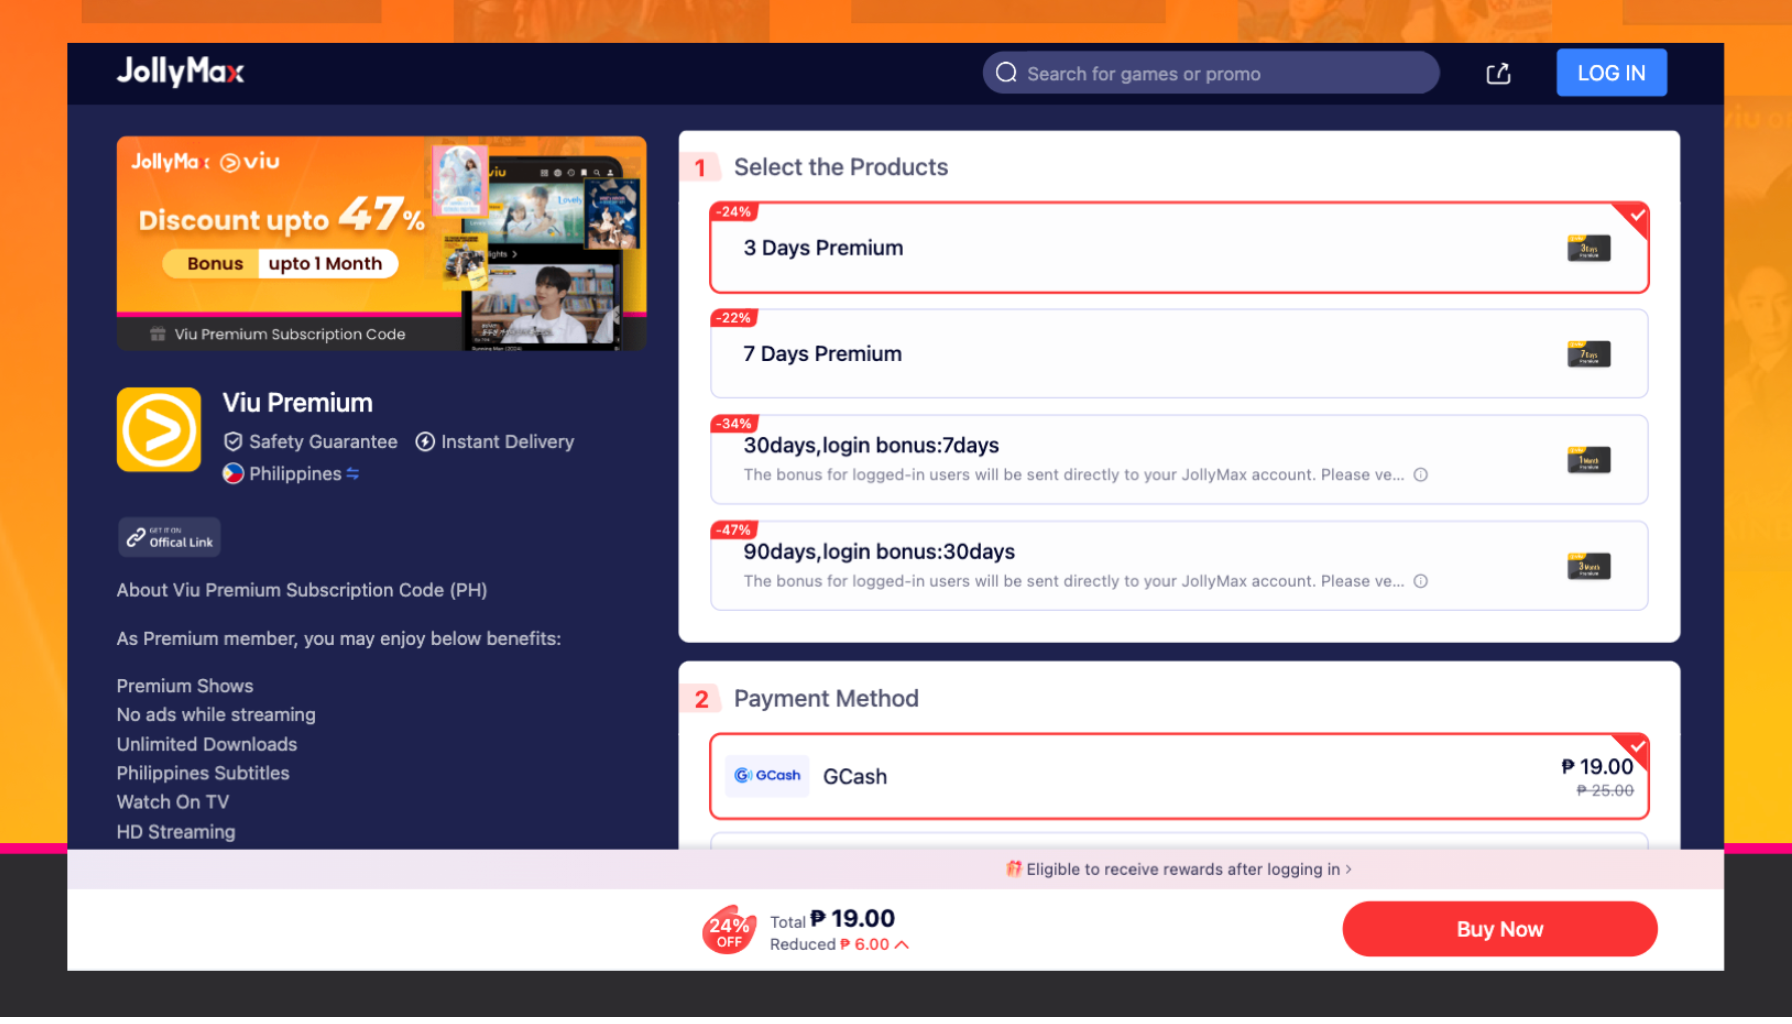Click the Buy Now button

[1499, 928]
